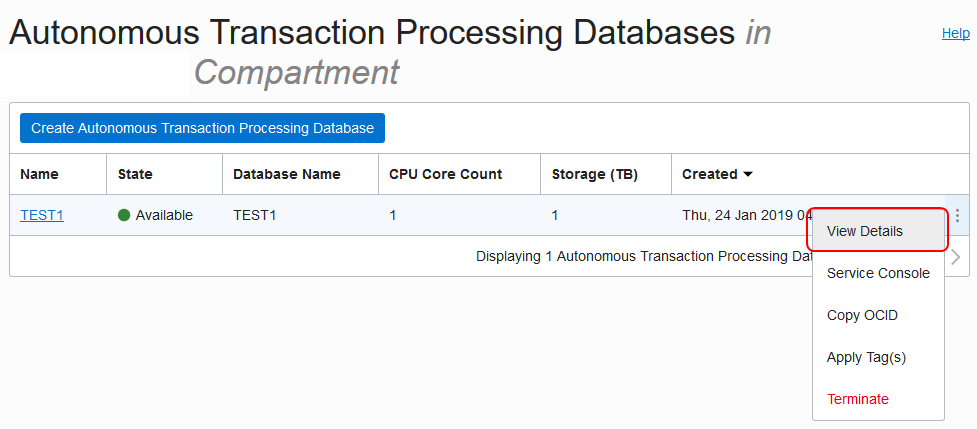
Task: Click Terminate in the actions menu
Action: pos(857,399)
